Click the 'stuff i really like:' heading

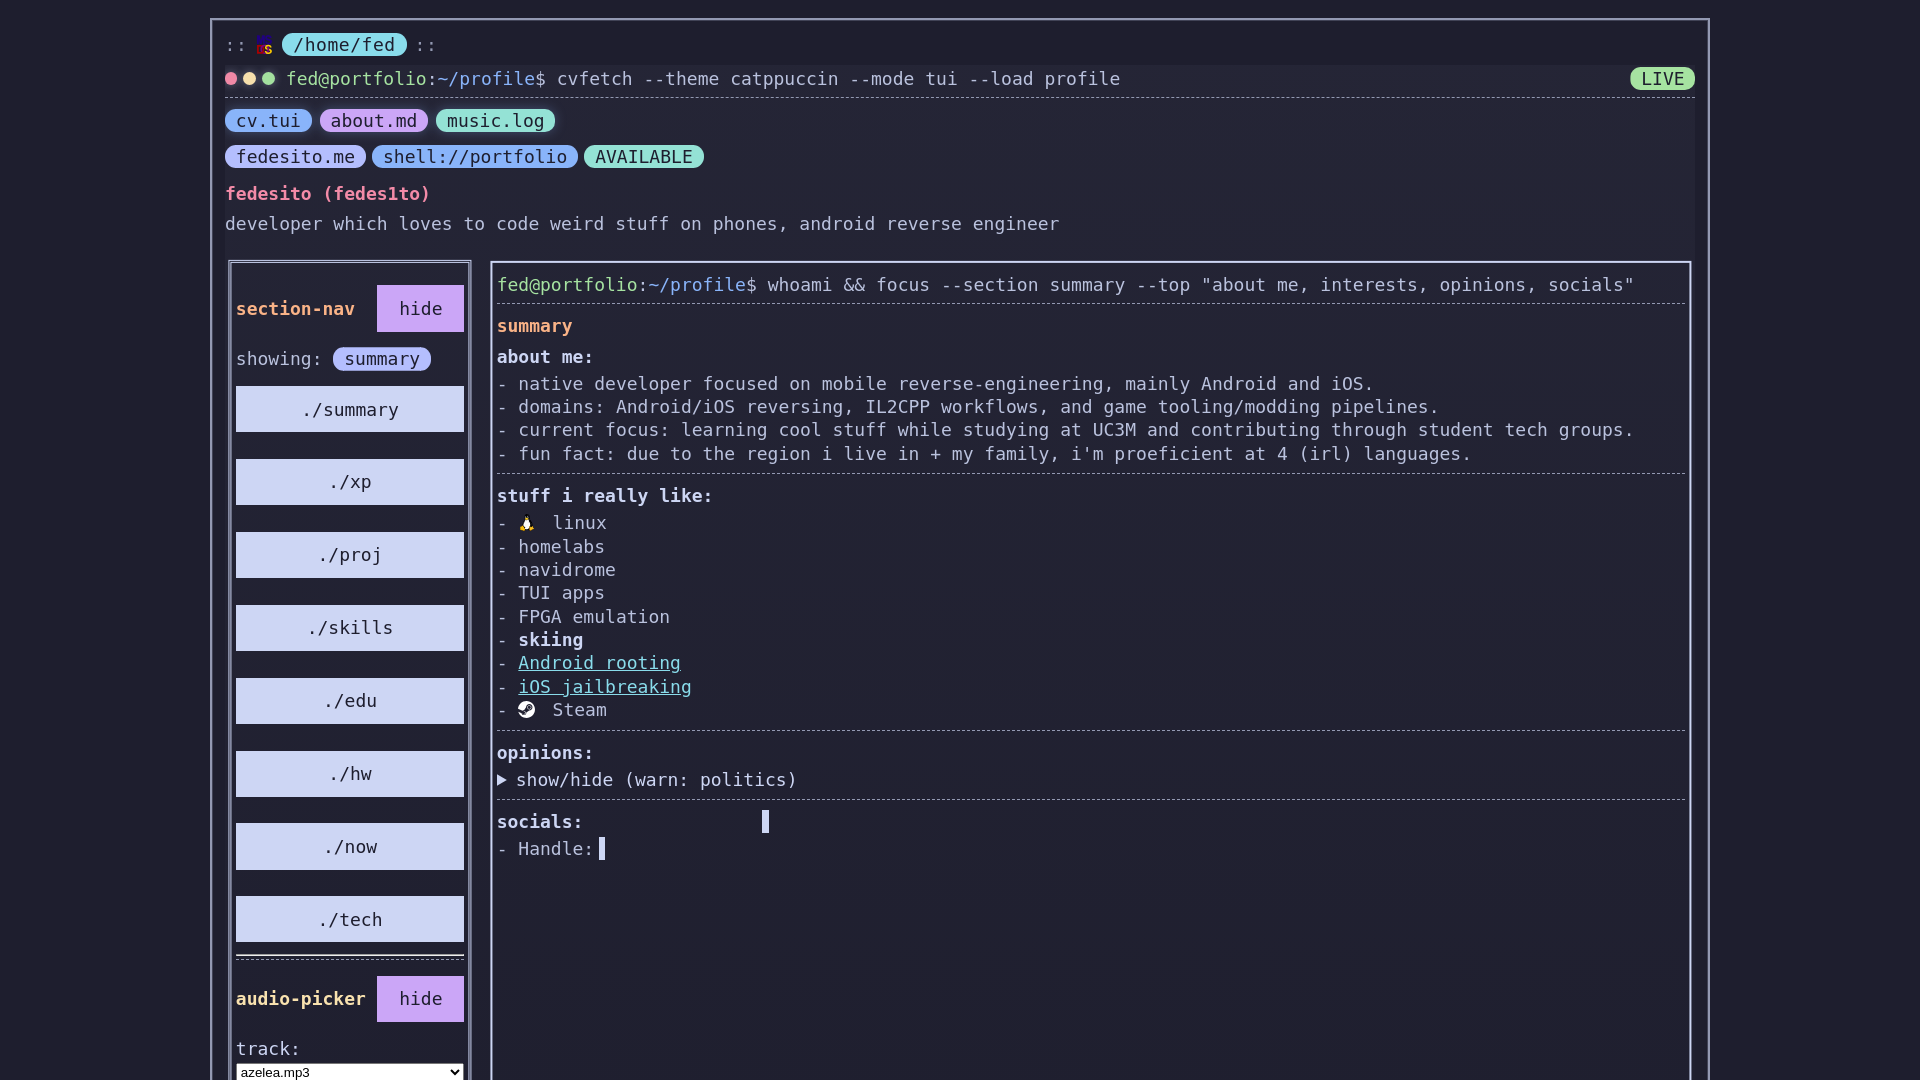coord(605,496)
